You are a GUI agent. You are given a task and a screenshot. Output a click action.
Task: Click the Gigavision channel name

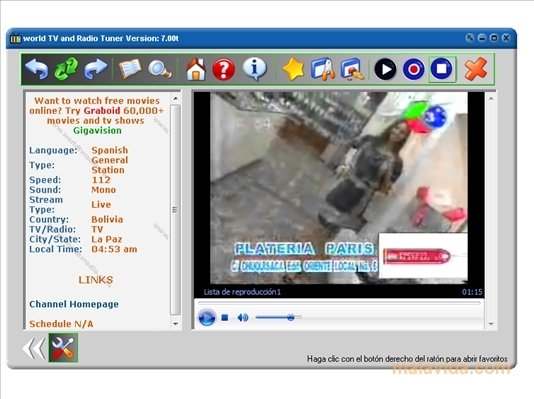coord(97,131)
